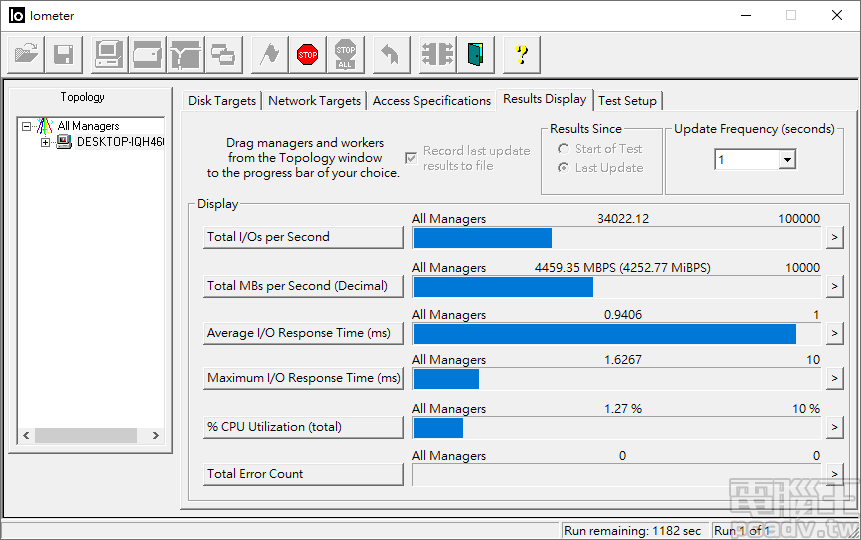Click 34022.12 IOPS value
The image size is (861, 540).
623,219
